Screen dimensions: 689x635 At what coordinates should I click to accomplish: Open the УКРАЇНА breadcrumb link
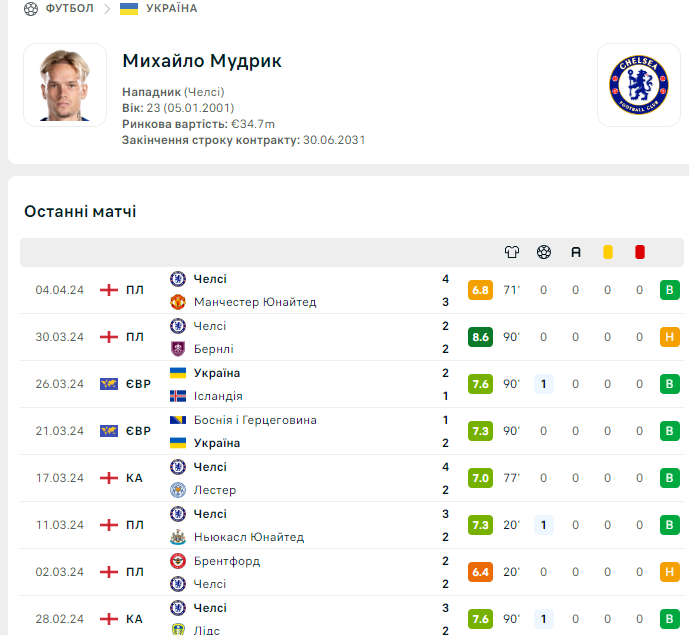pyautogui.click(x=171, y=8)
